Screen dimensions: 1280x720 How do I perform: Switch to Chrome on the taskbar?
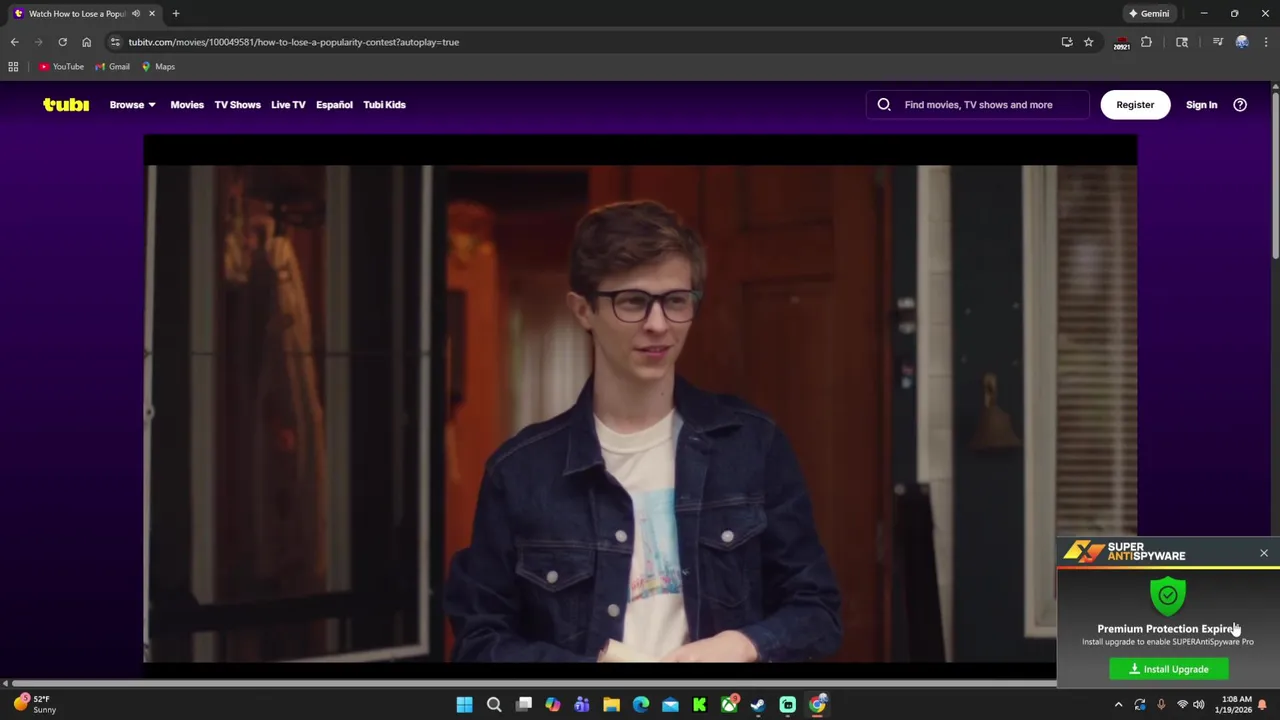817,705
